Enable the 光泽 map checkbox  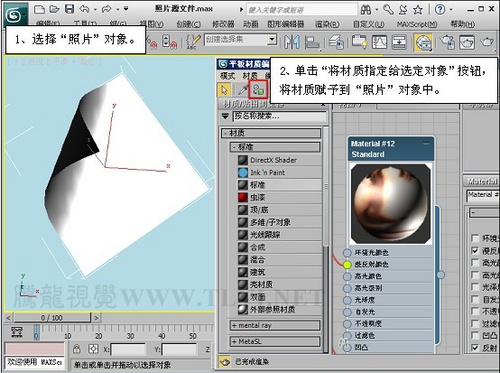click(475, 287)
